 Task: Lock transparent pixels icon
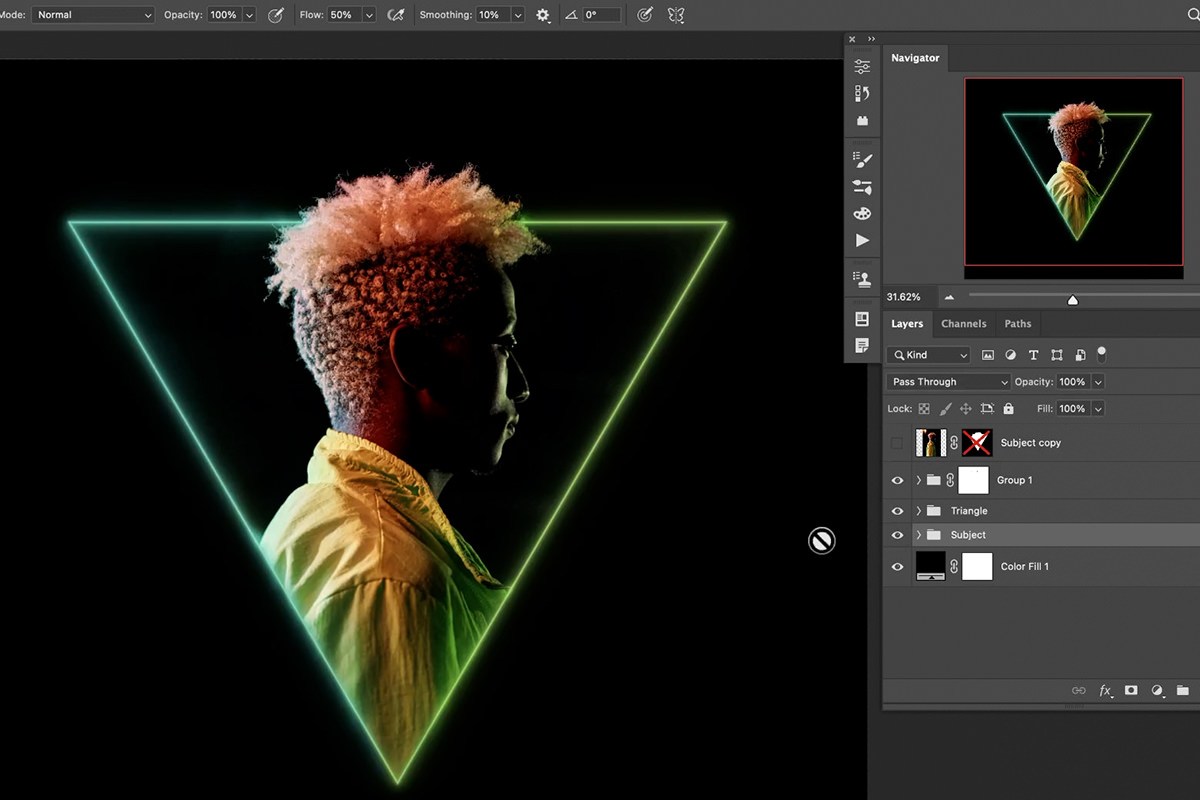(924, 409)
